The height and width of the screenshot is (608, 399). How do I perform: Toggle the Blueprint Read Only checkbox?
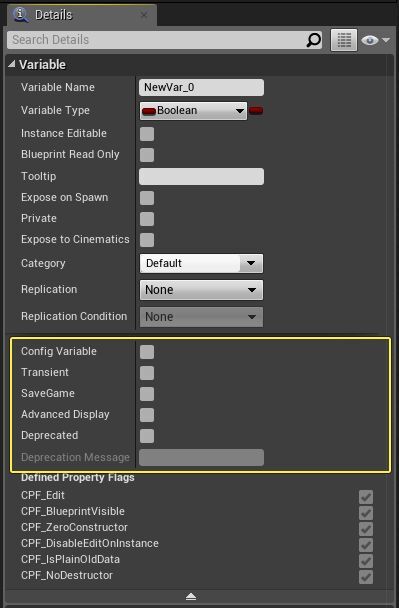[147, 155]
